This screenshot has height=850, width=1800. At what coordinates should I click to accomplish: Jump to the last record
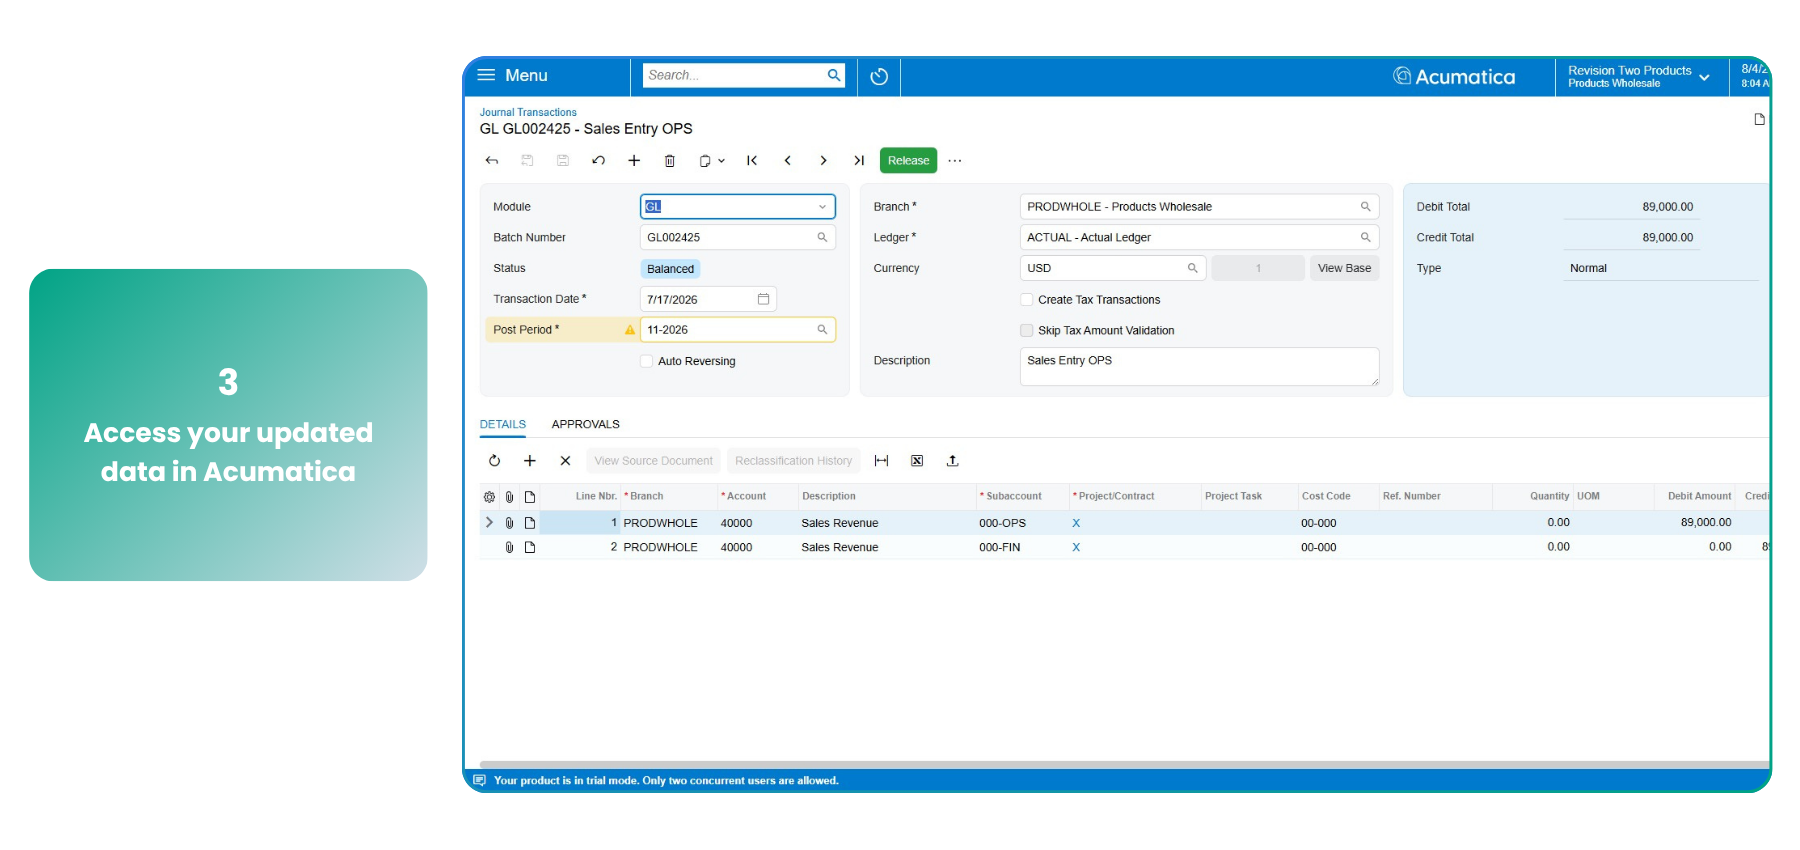pos(859,160)
